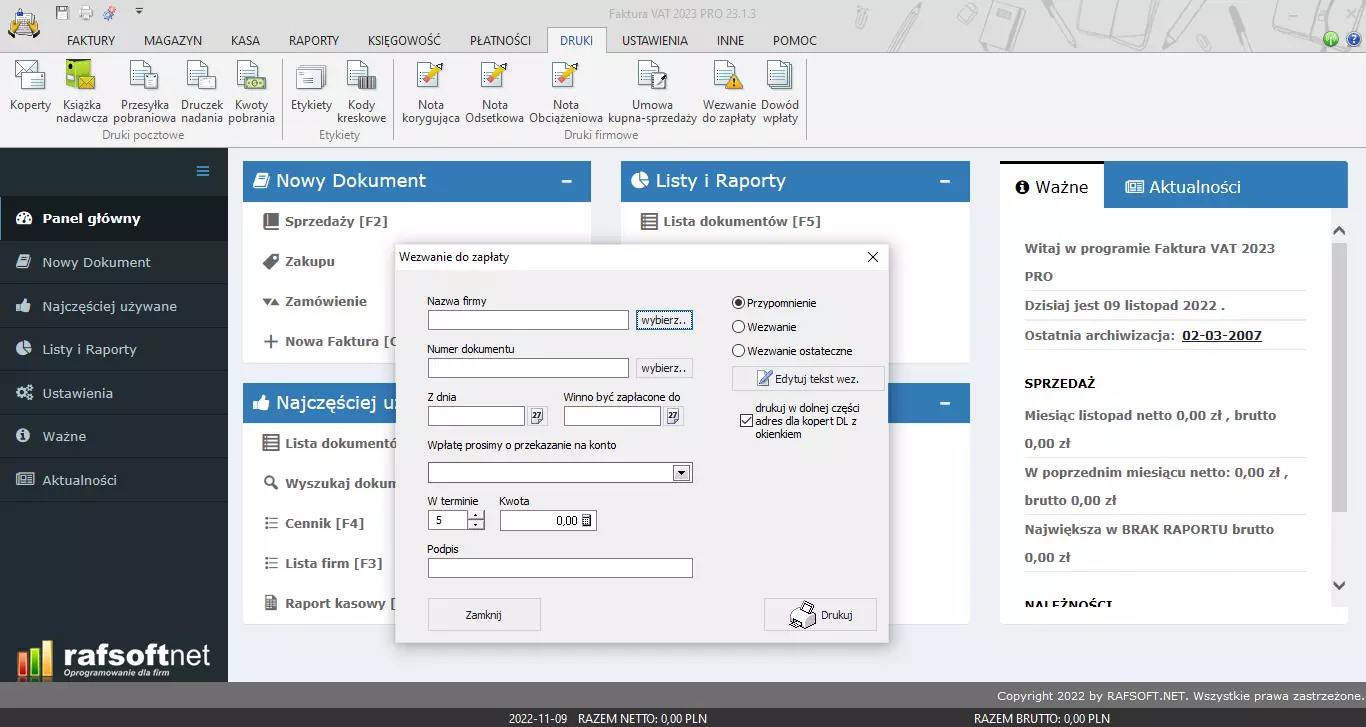Select the Przypomnienie radio option
The height and width of the screenshot is (727, 1366).
click(739, 303)
